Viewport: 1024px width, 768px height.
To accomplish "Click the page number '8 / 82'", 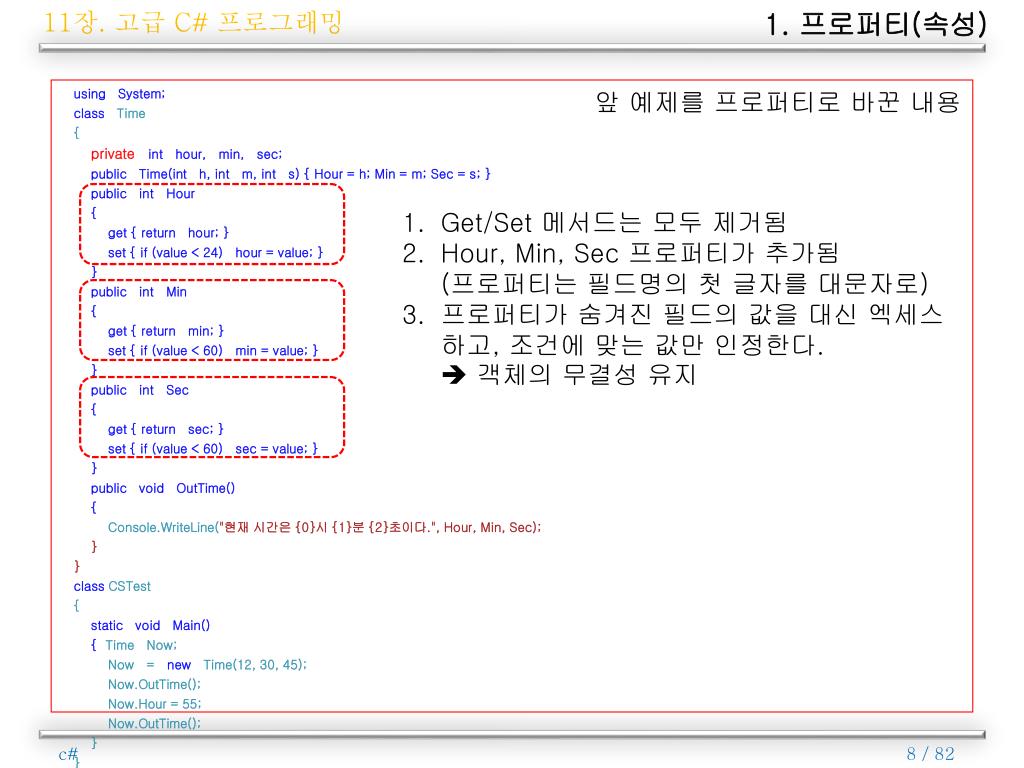I will click(x=930, y=754).
